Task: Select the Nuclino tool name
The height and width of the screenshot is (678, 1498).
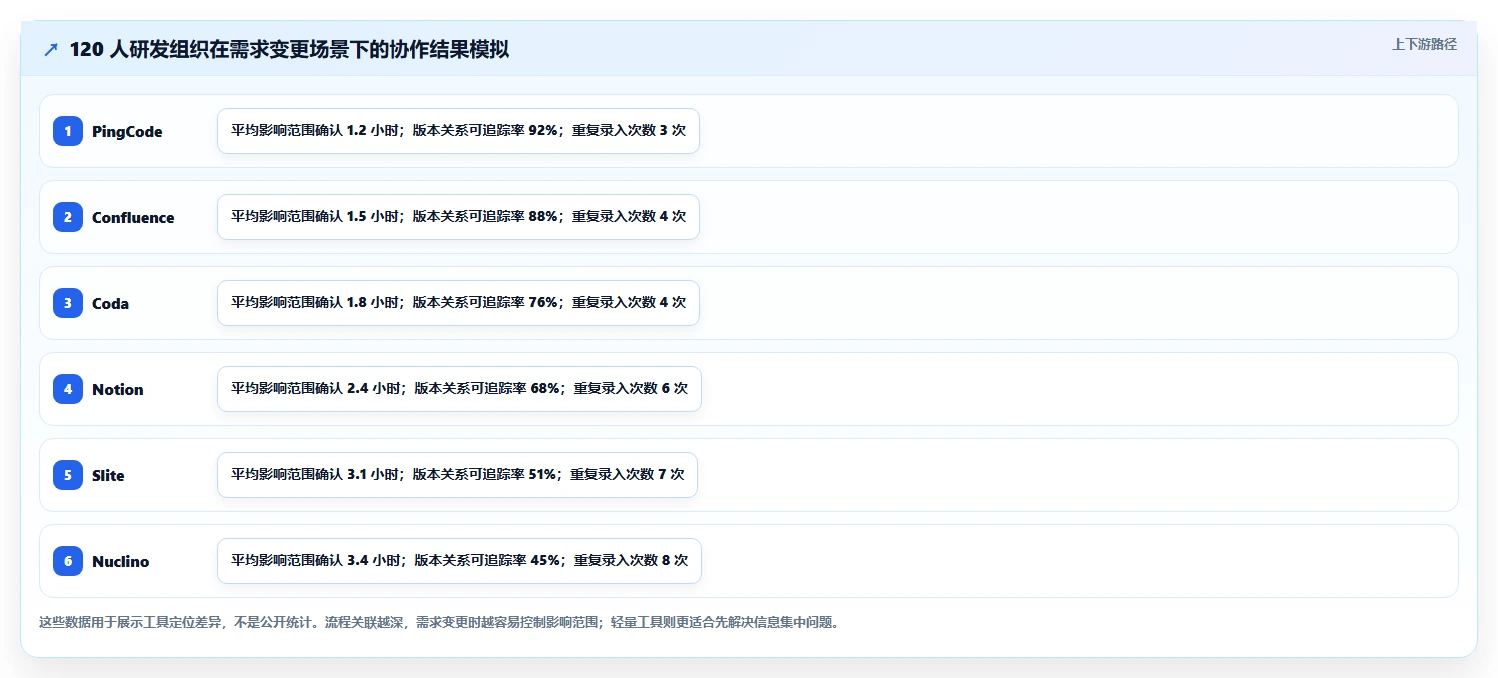Action: click(x=121, y=562)
